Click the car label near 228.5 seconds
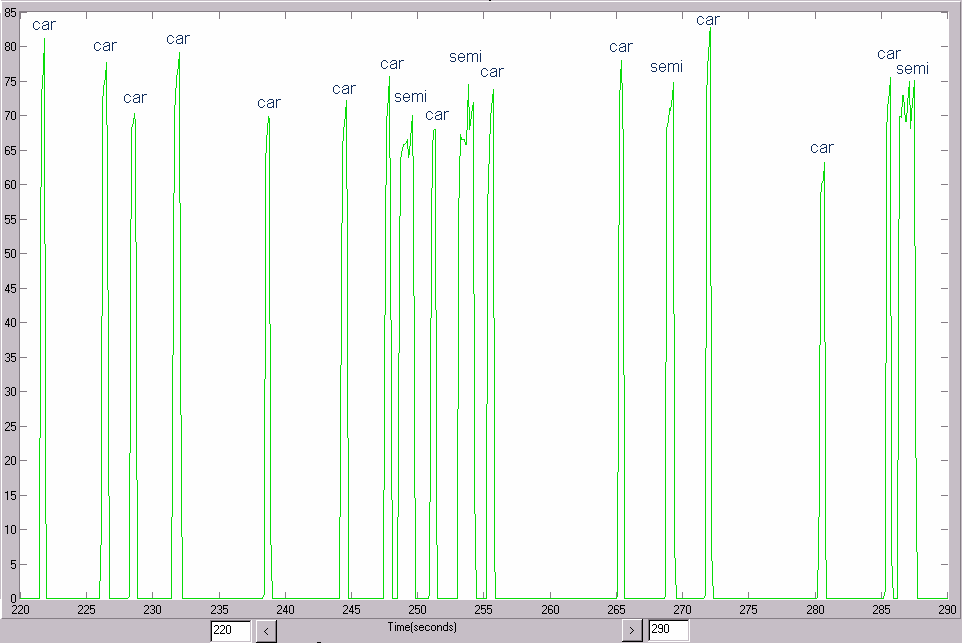Viewport: 962px width, 643px height. pyautogui.click(x=135, y=98)
